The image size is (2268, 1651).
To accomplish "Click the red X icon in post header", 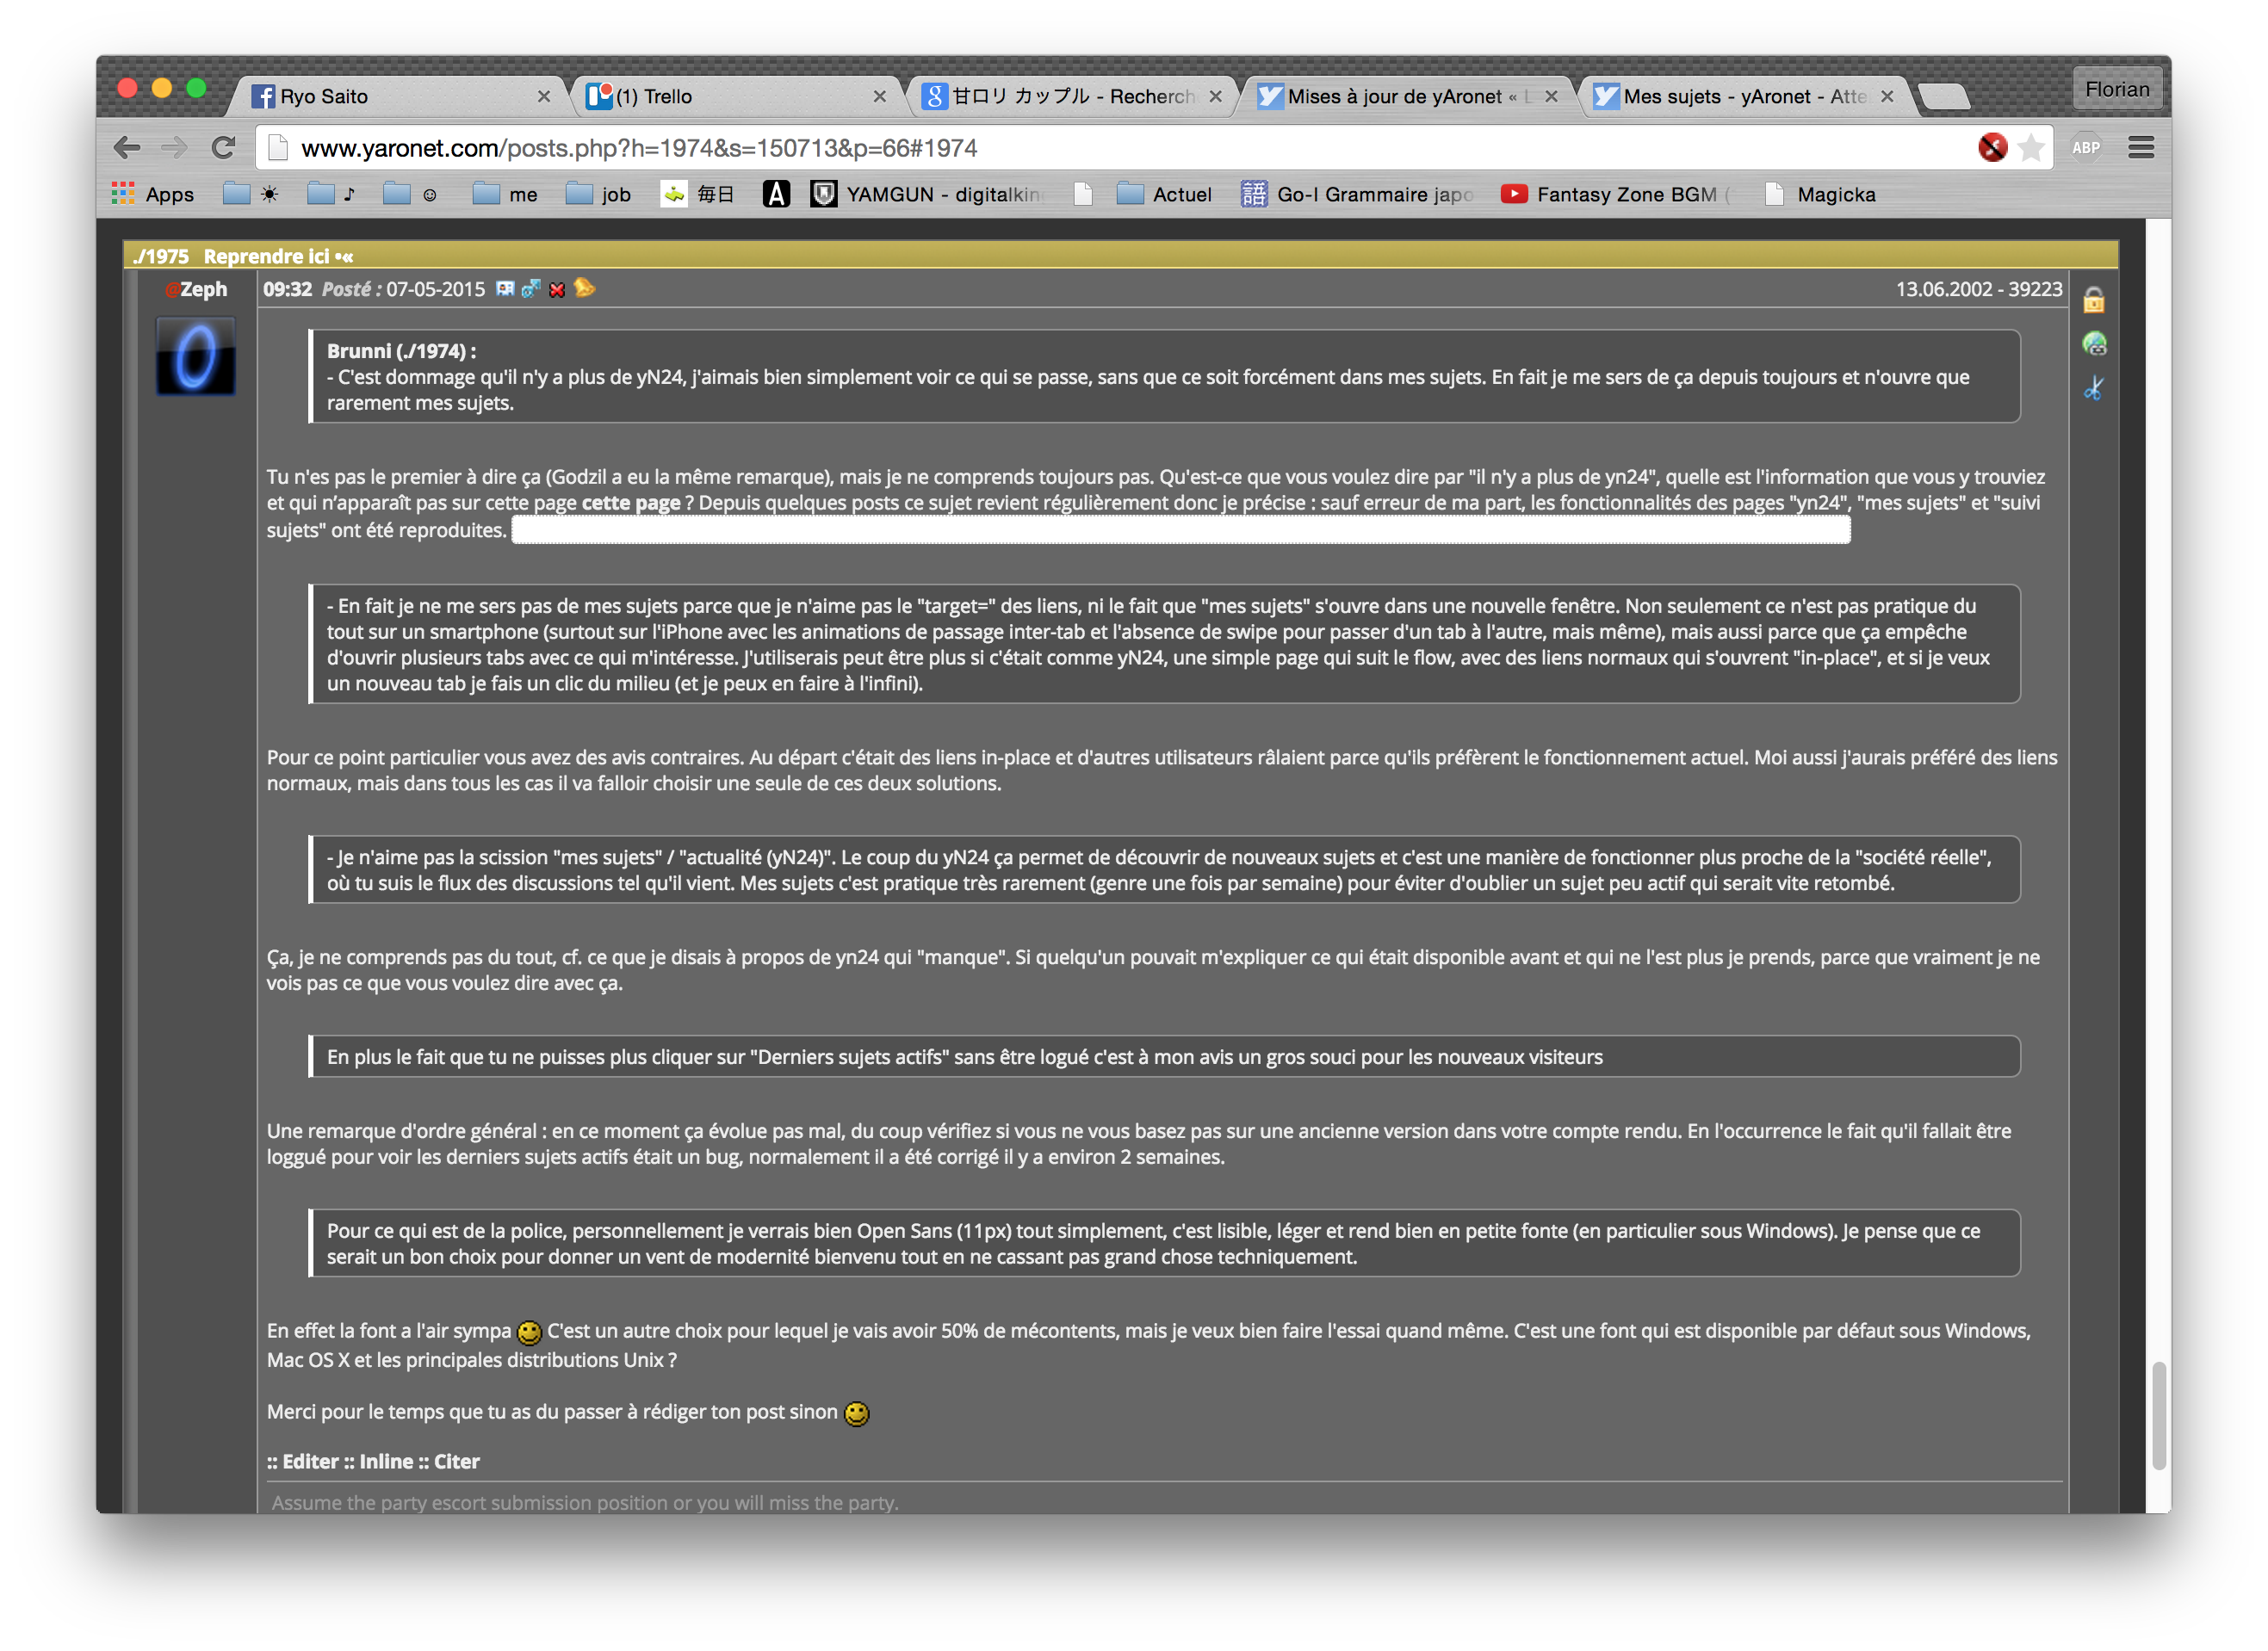I will click(557, 290).
